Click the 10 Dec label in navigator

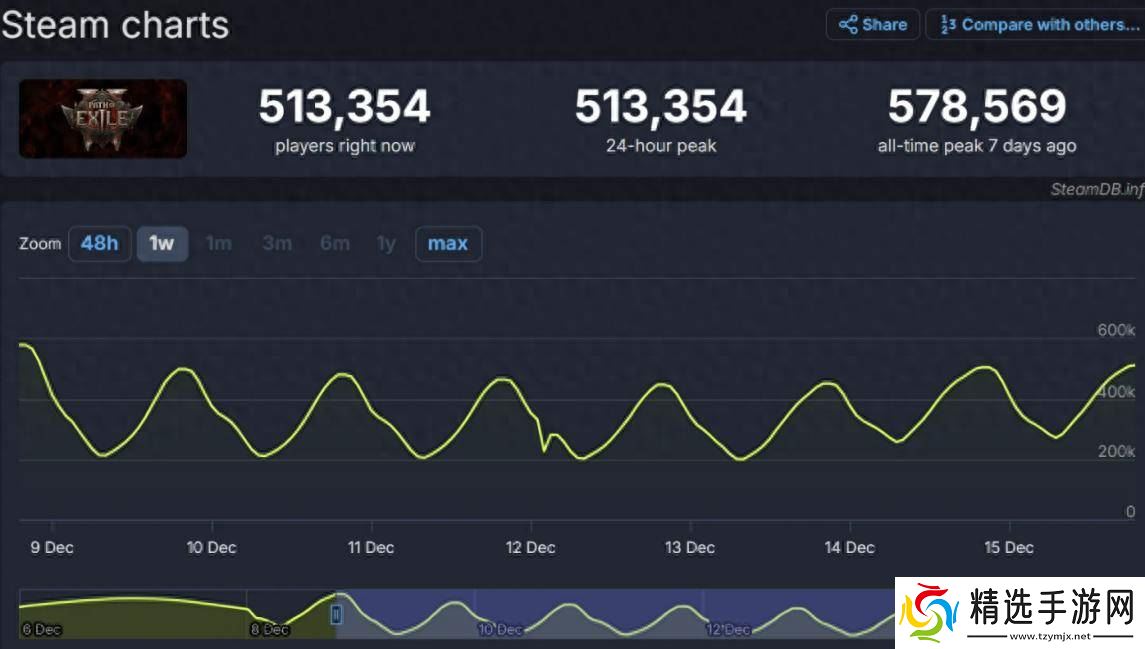point(500,629)
